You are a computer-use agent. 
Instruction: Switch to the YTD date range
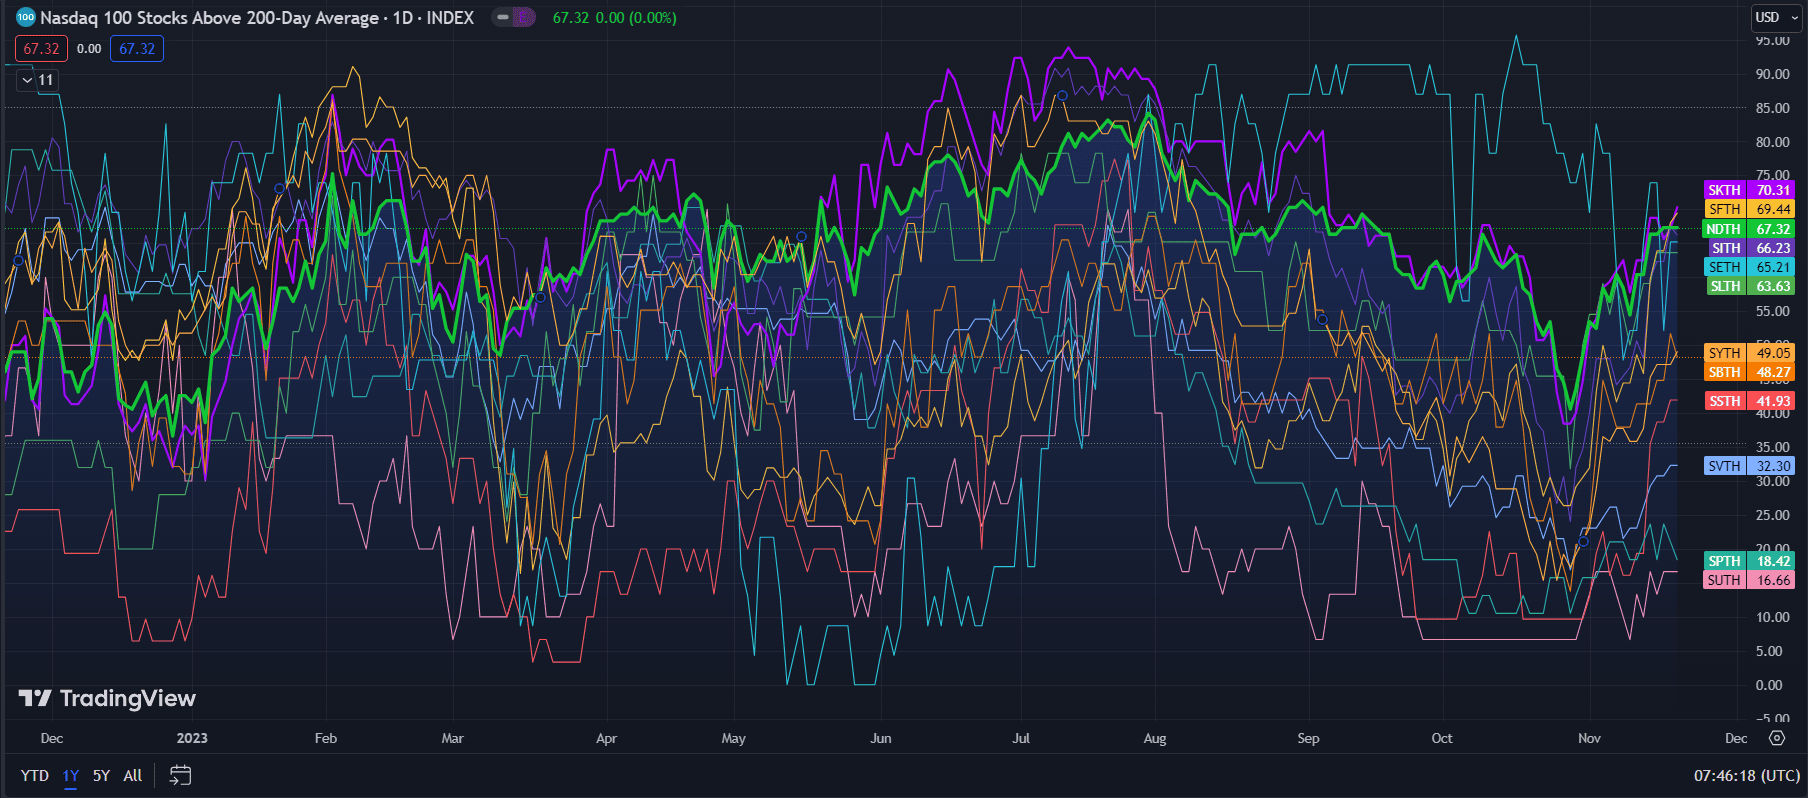point(35,775)
